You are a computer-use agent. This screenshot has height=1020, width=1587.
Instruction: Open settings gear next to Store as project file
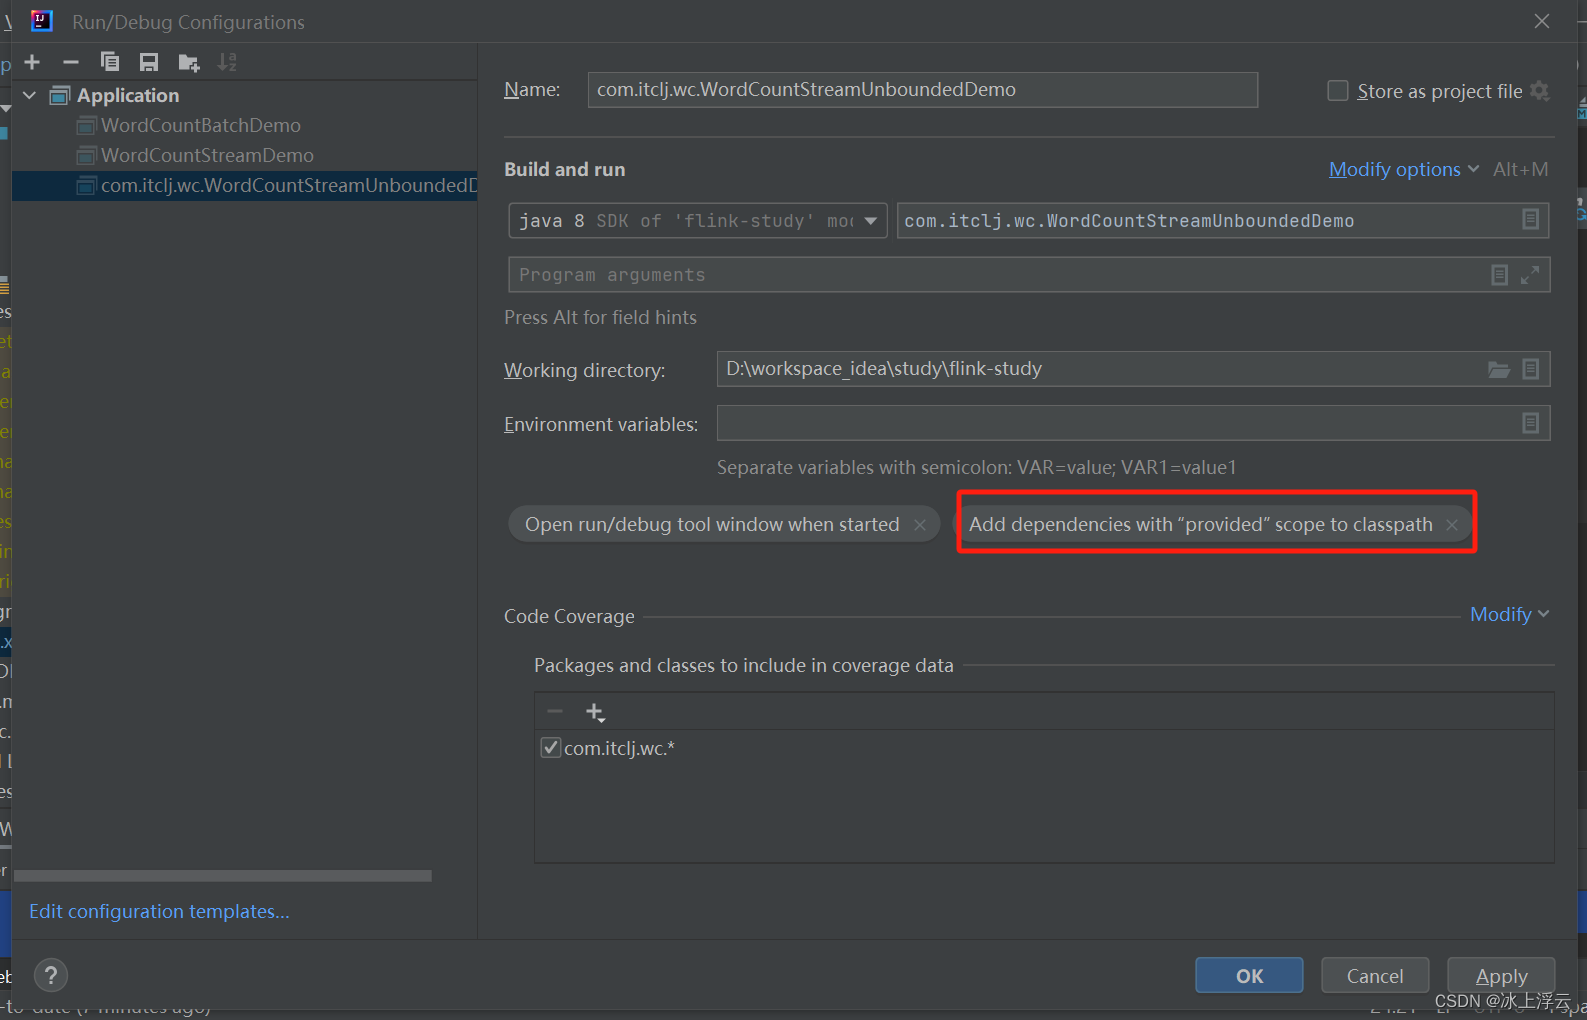point(1540,91)
